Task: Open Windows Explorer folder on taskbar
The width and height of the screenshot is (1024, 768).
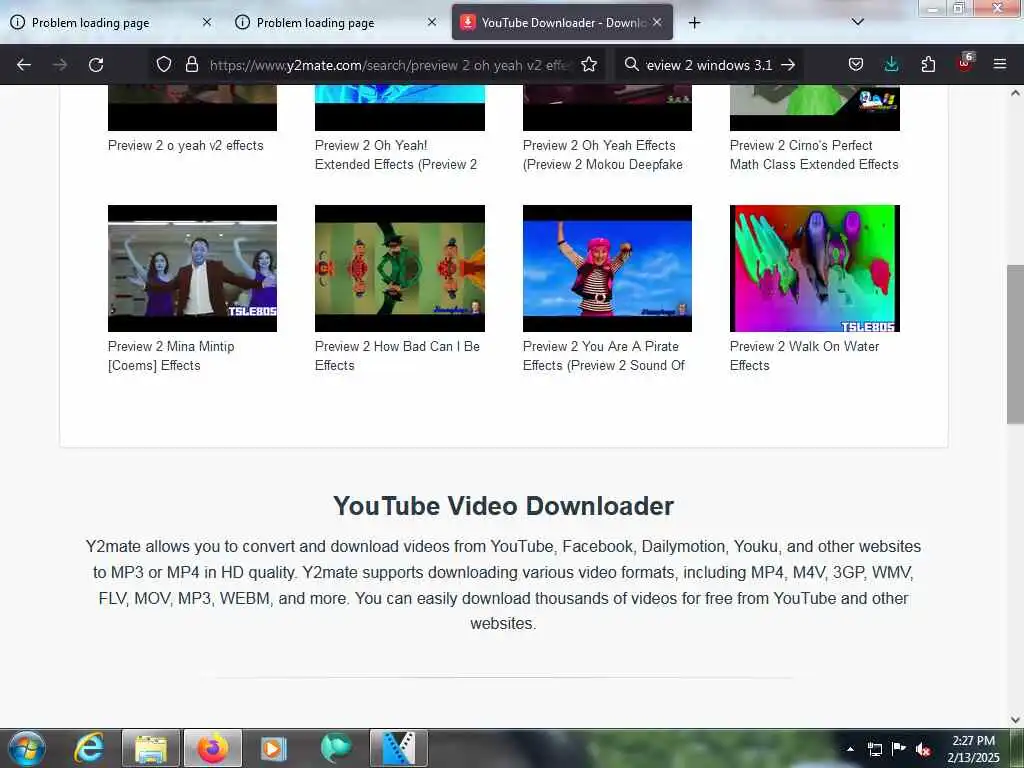Action: pos(151,748)
